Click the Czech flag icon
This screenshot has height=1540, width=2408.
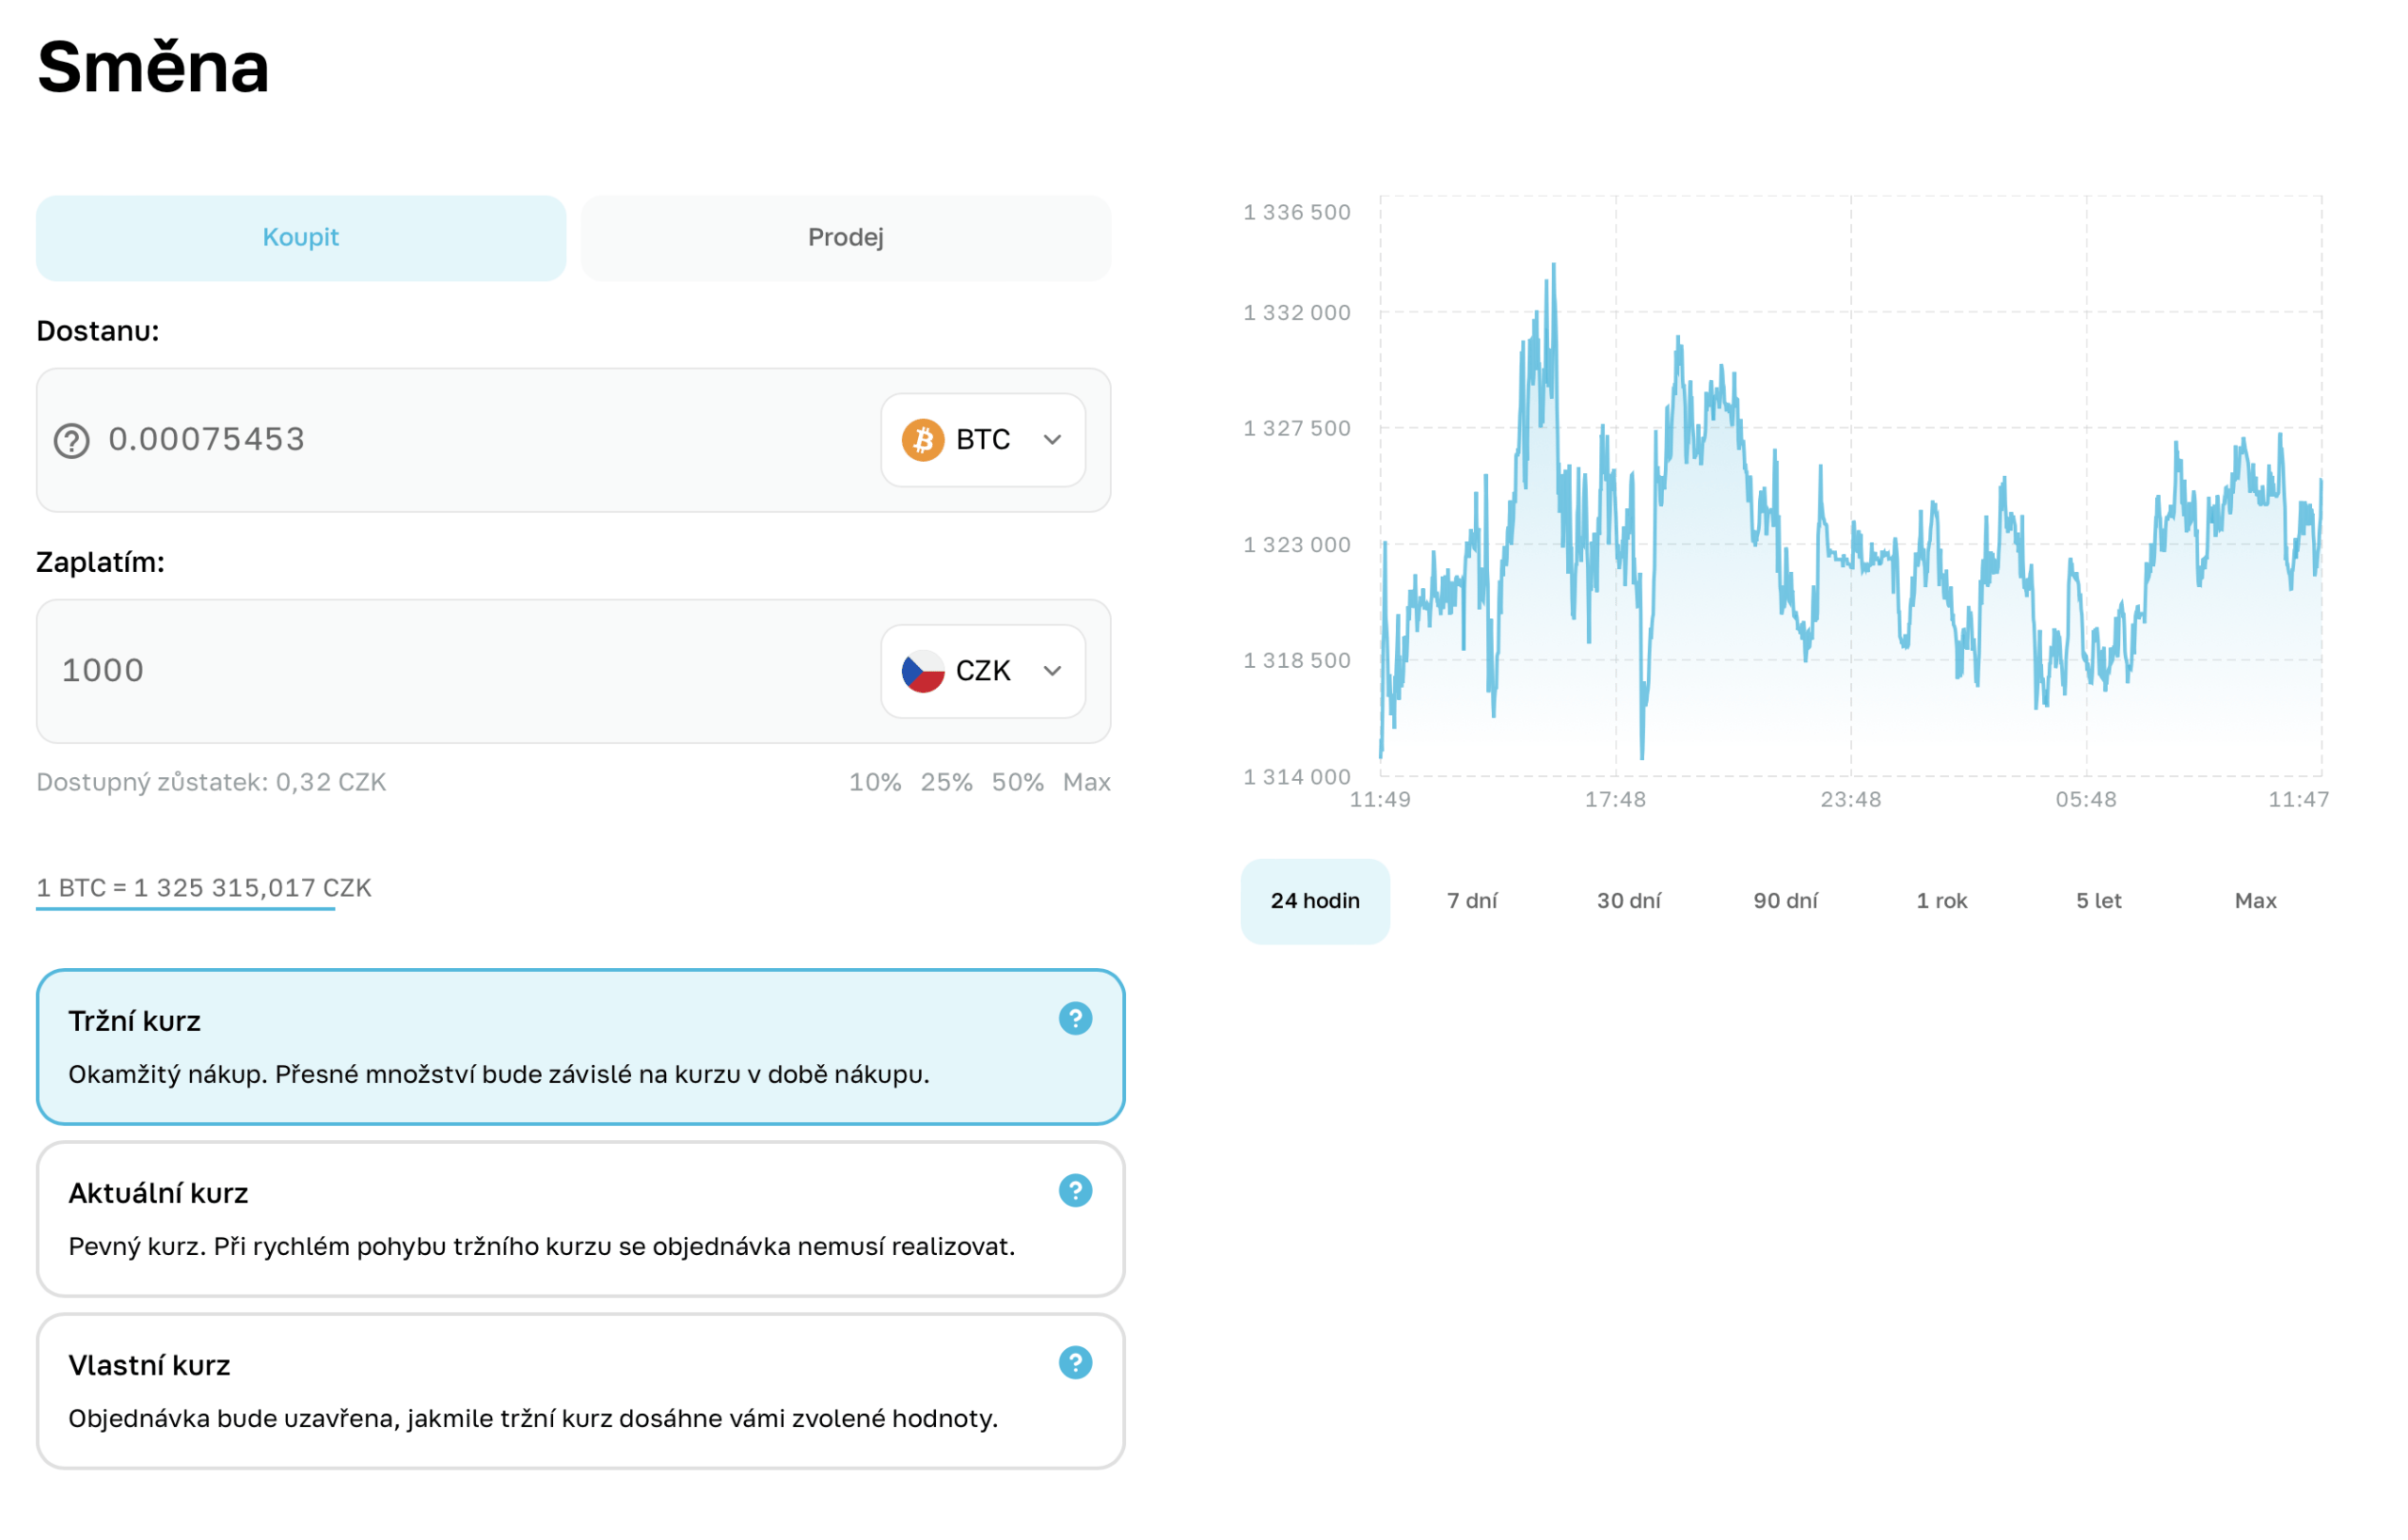click(923, 671)
